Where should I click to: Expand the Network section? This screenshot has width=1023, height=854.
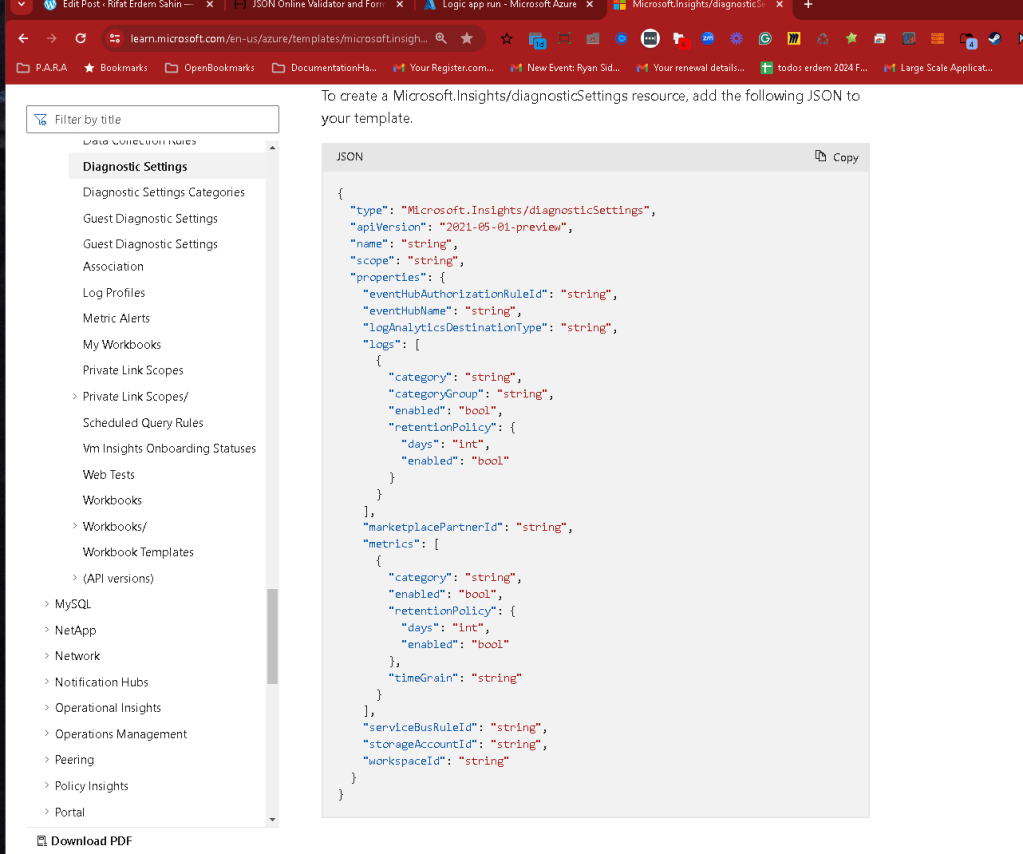[46, 656]
